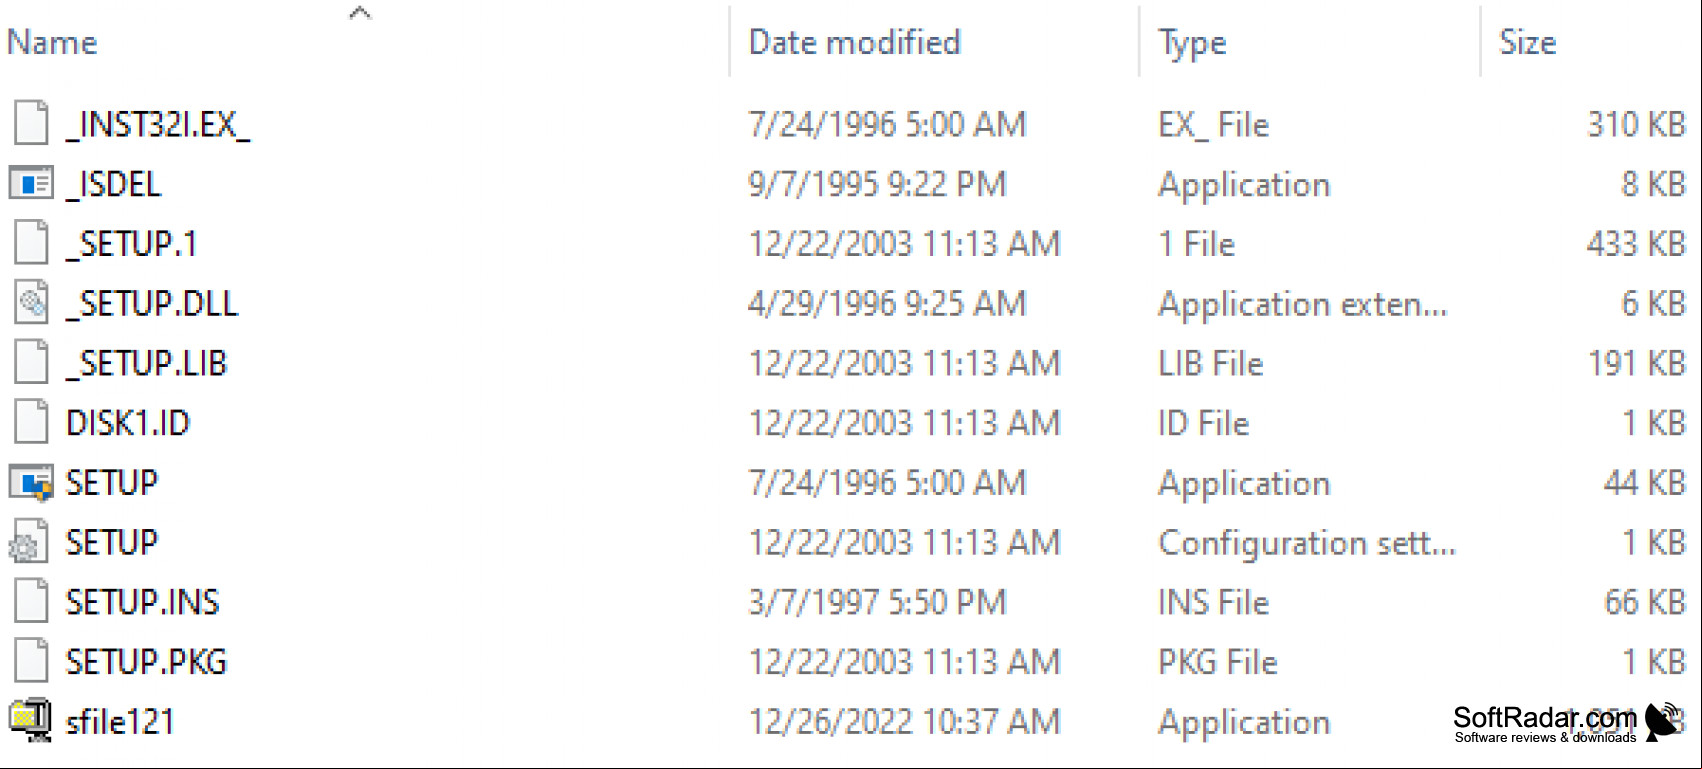The height and width of the screenshot is (769, 1702).
Task: Sort by Date modified column header
Action: point(854,42)
